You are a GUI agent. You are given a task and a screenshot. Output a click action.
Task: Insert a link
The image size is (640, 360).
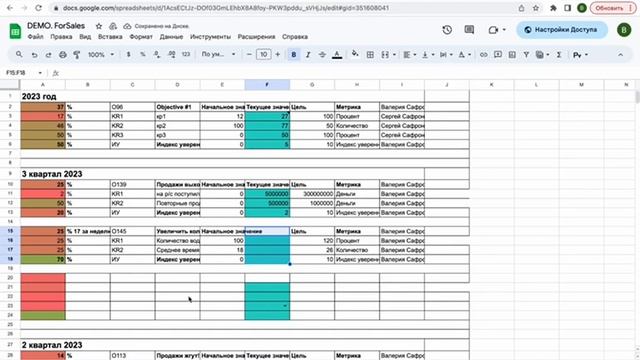click(484, 55)
